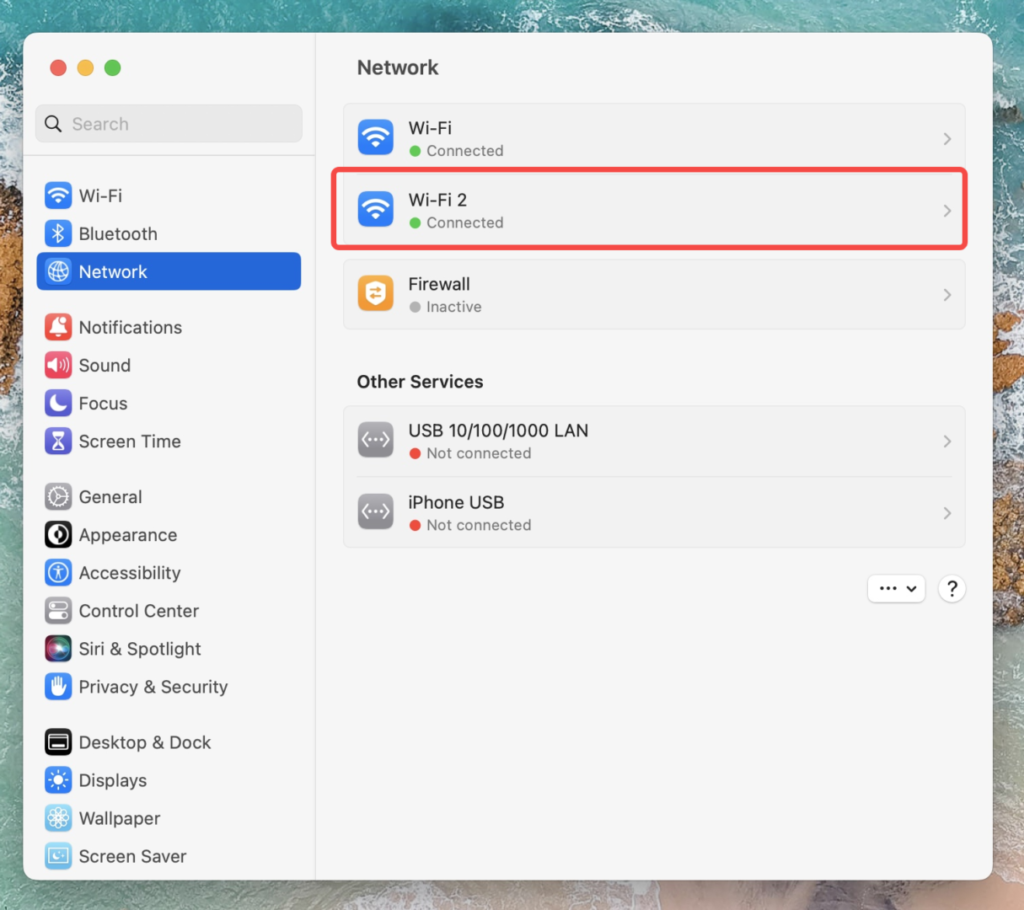The image size is (1024, 910).
Task: Click the Network globe icon in sidebar
Action: [59, 271]
